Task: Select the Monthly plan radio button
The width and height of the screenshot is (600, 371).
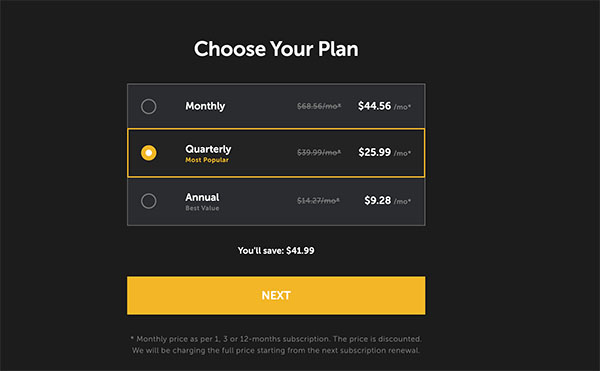Action: pos(148,106)
